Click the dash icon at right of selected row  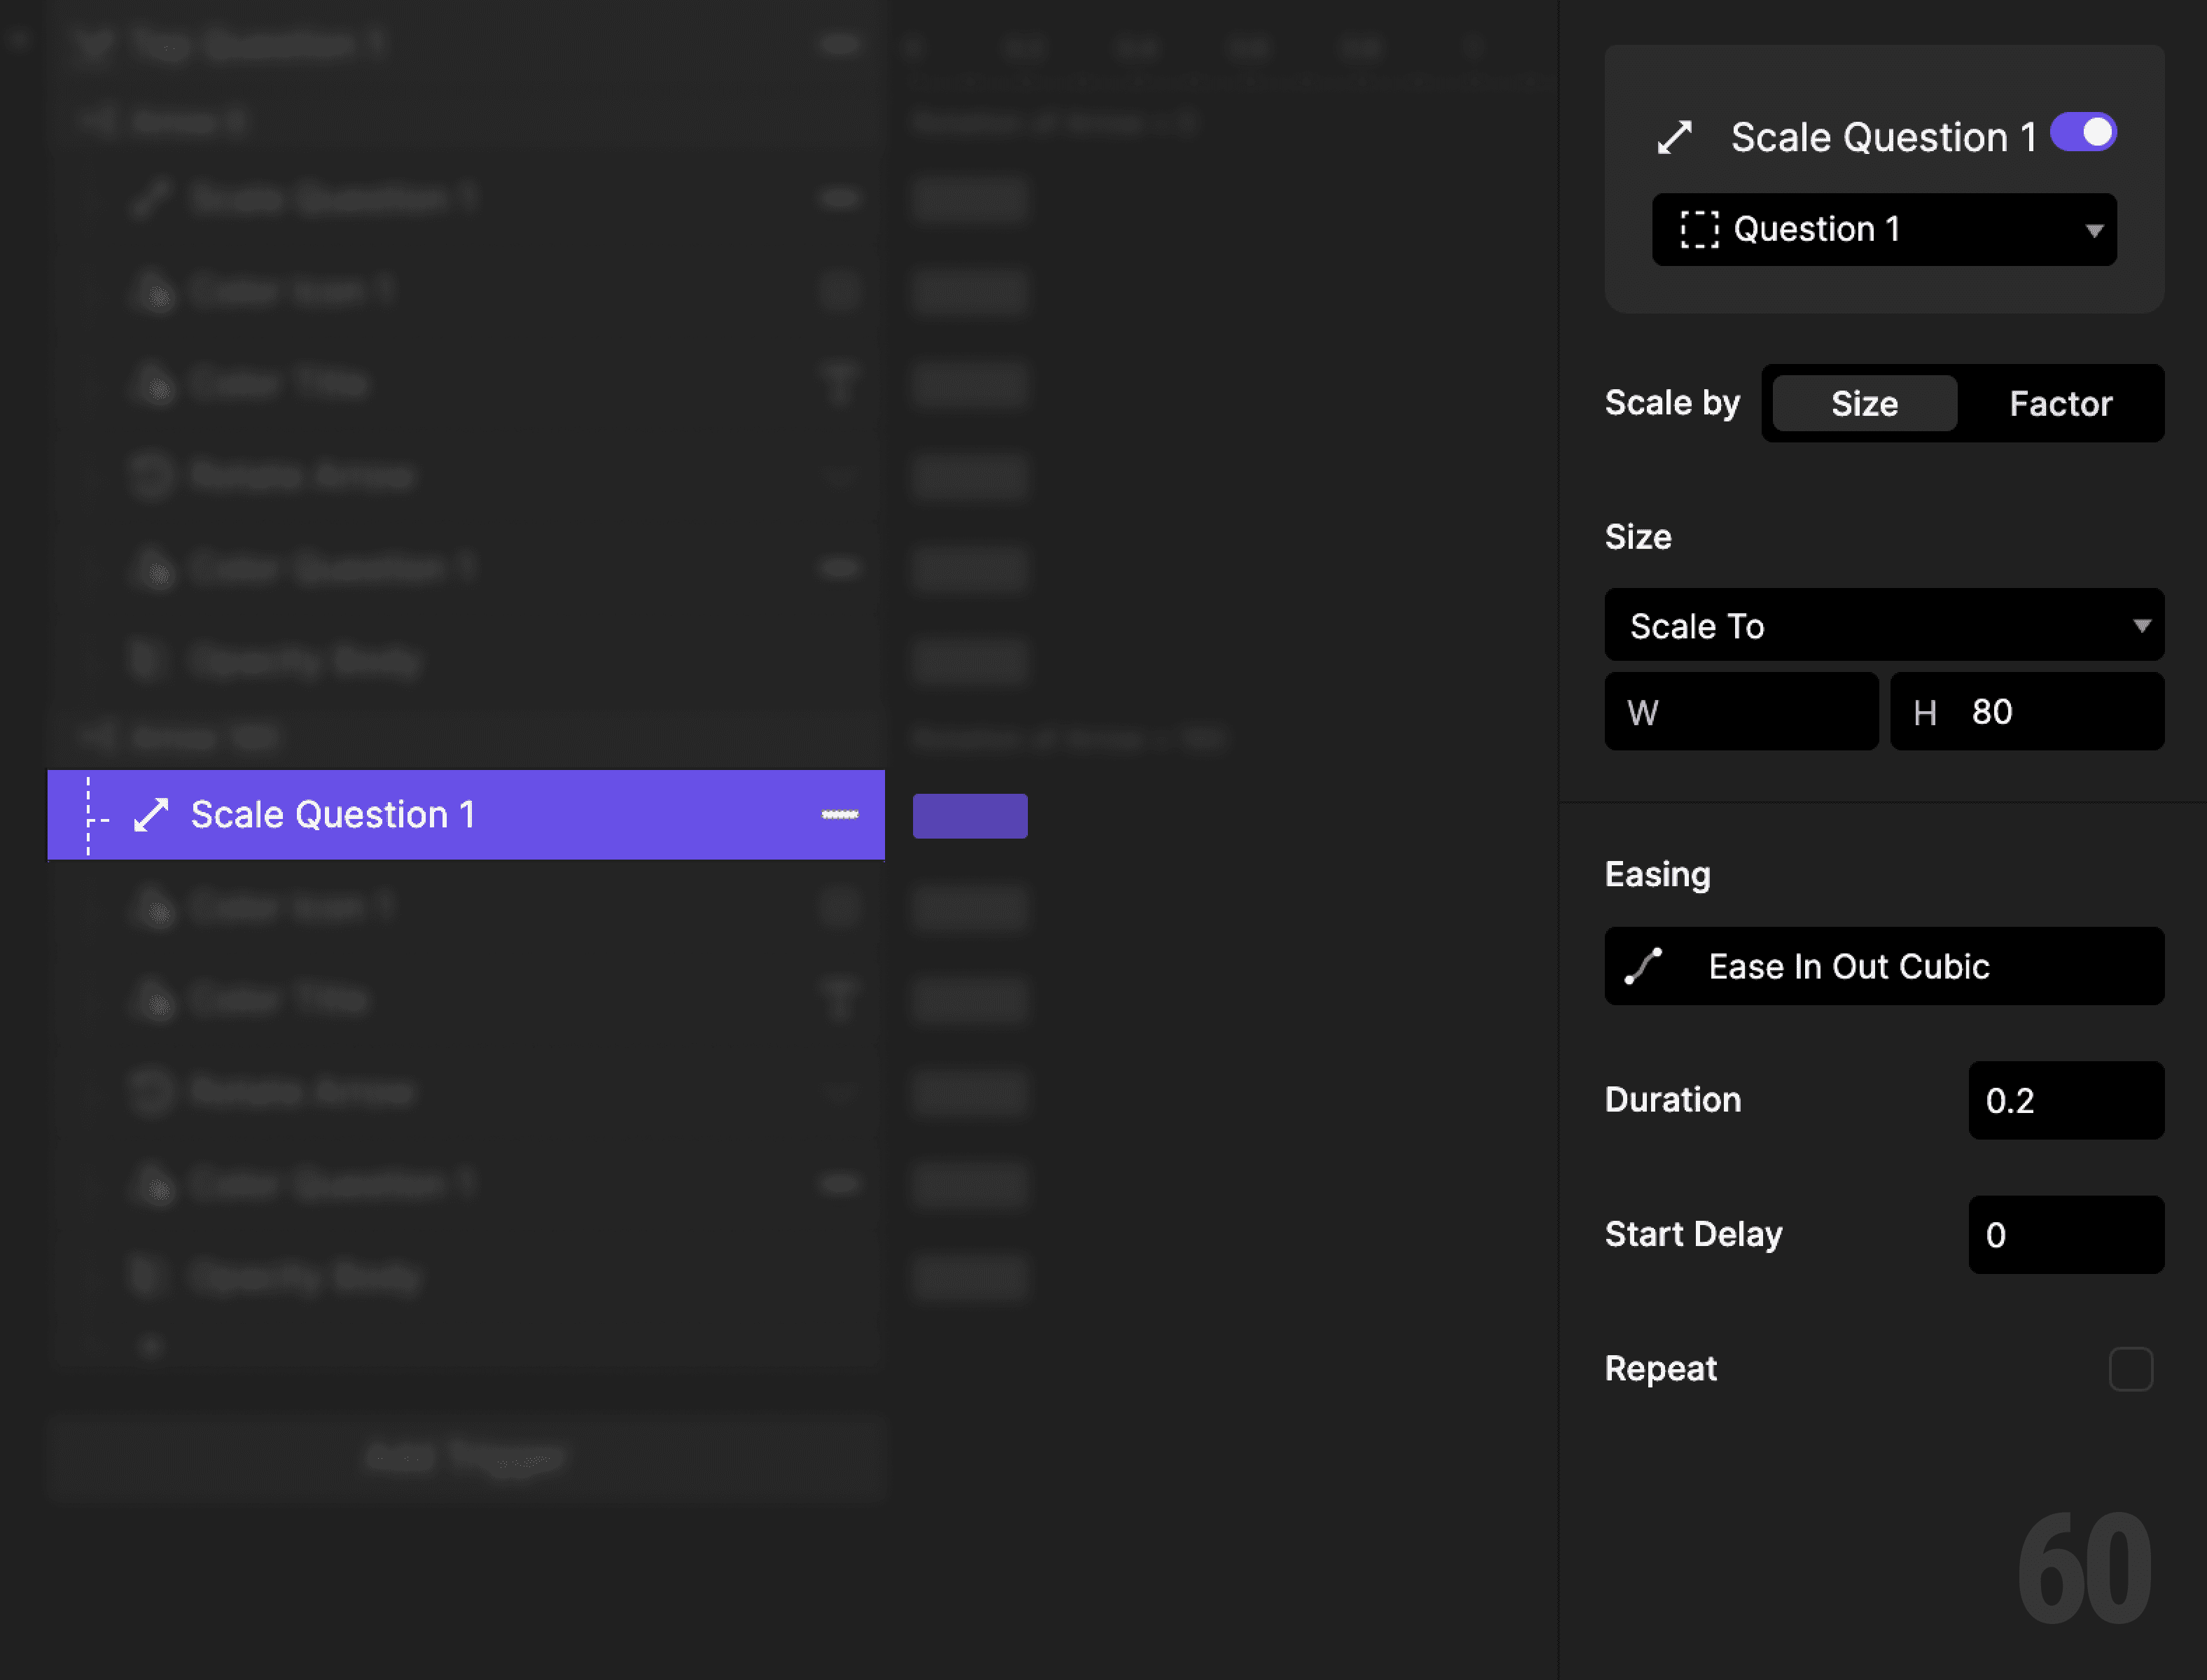[x=839, y=815]
